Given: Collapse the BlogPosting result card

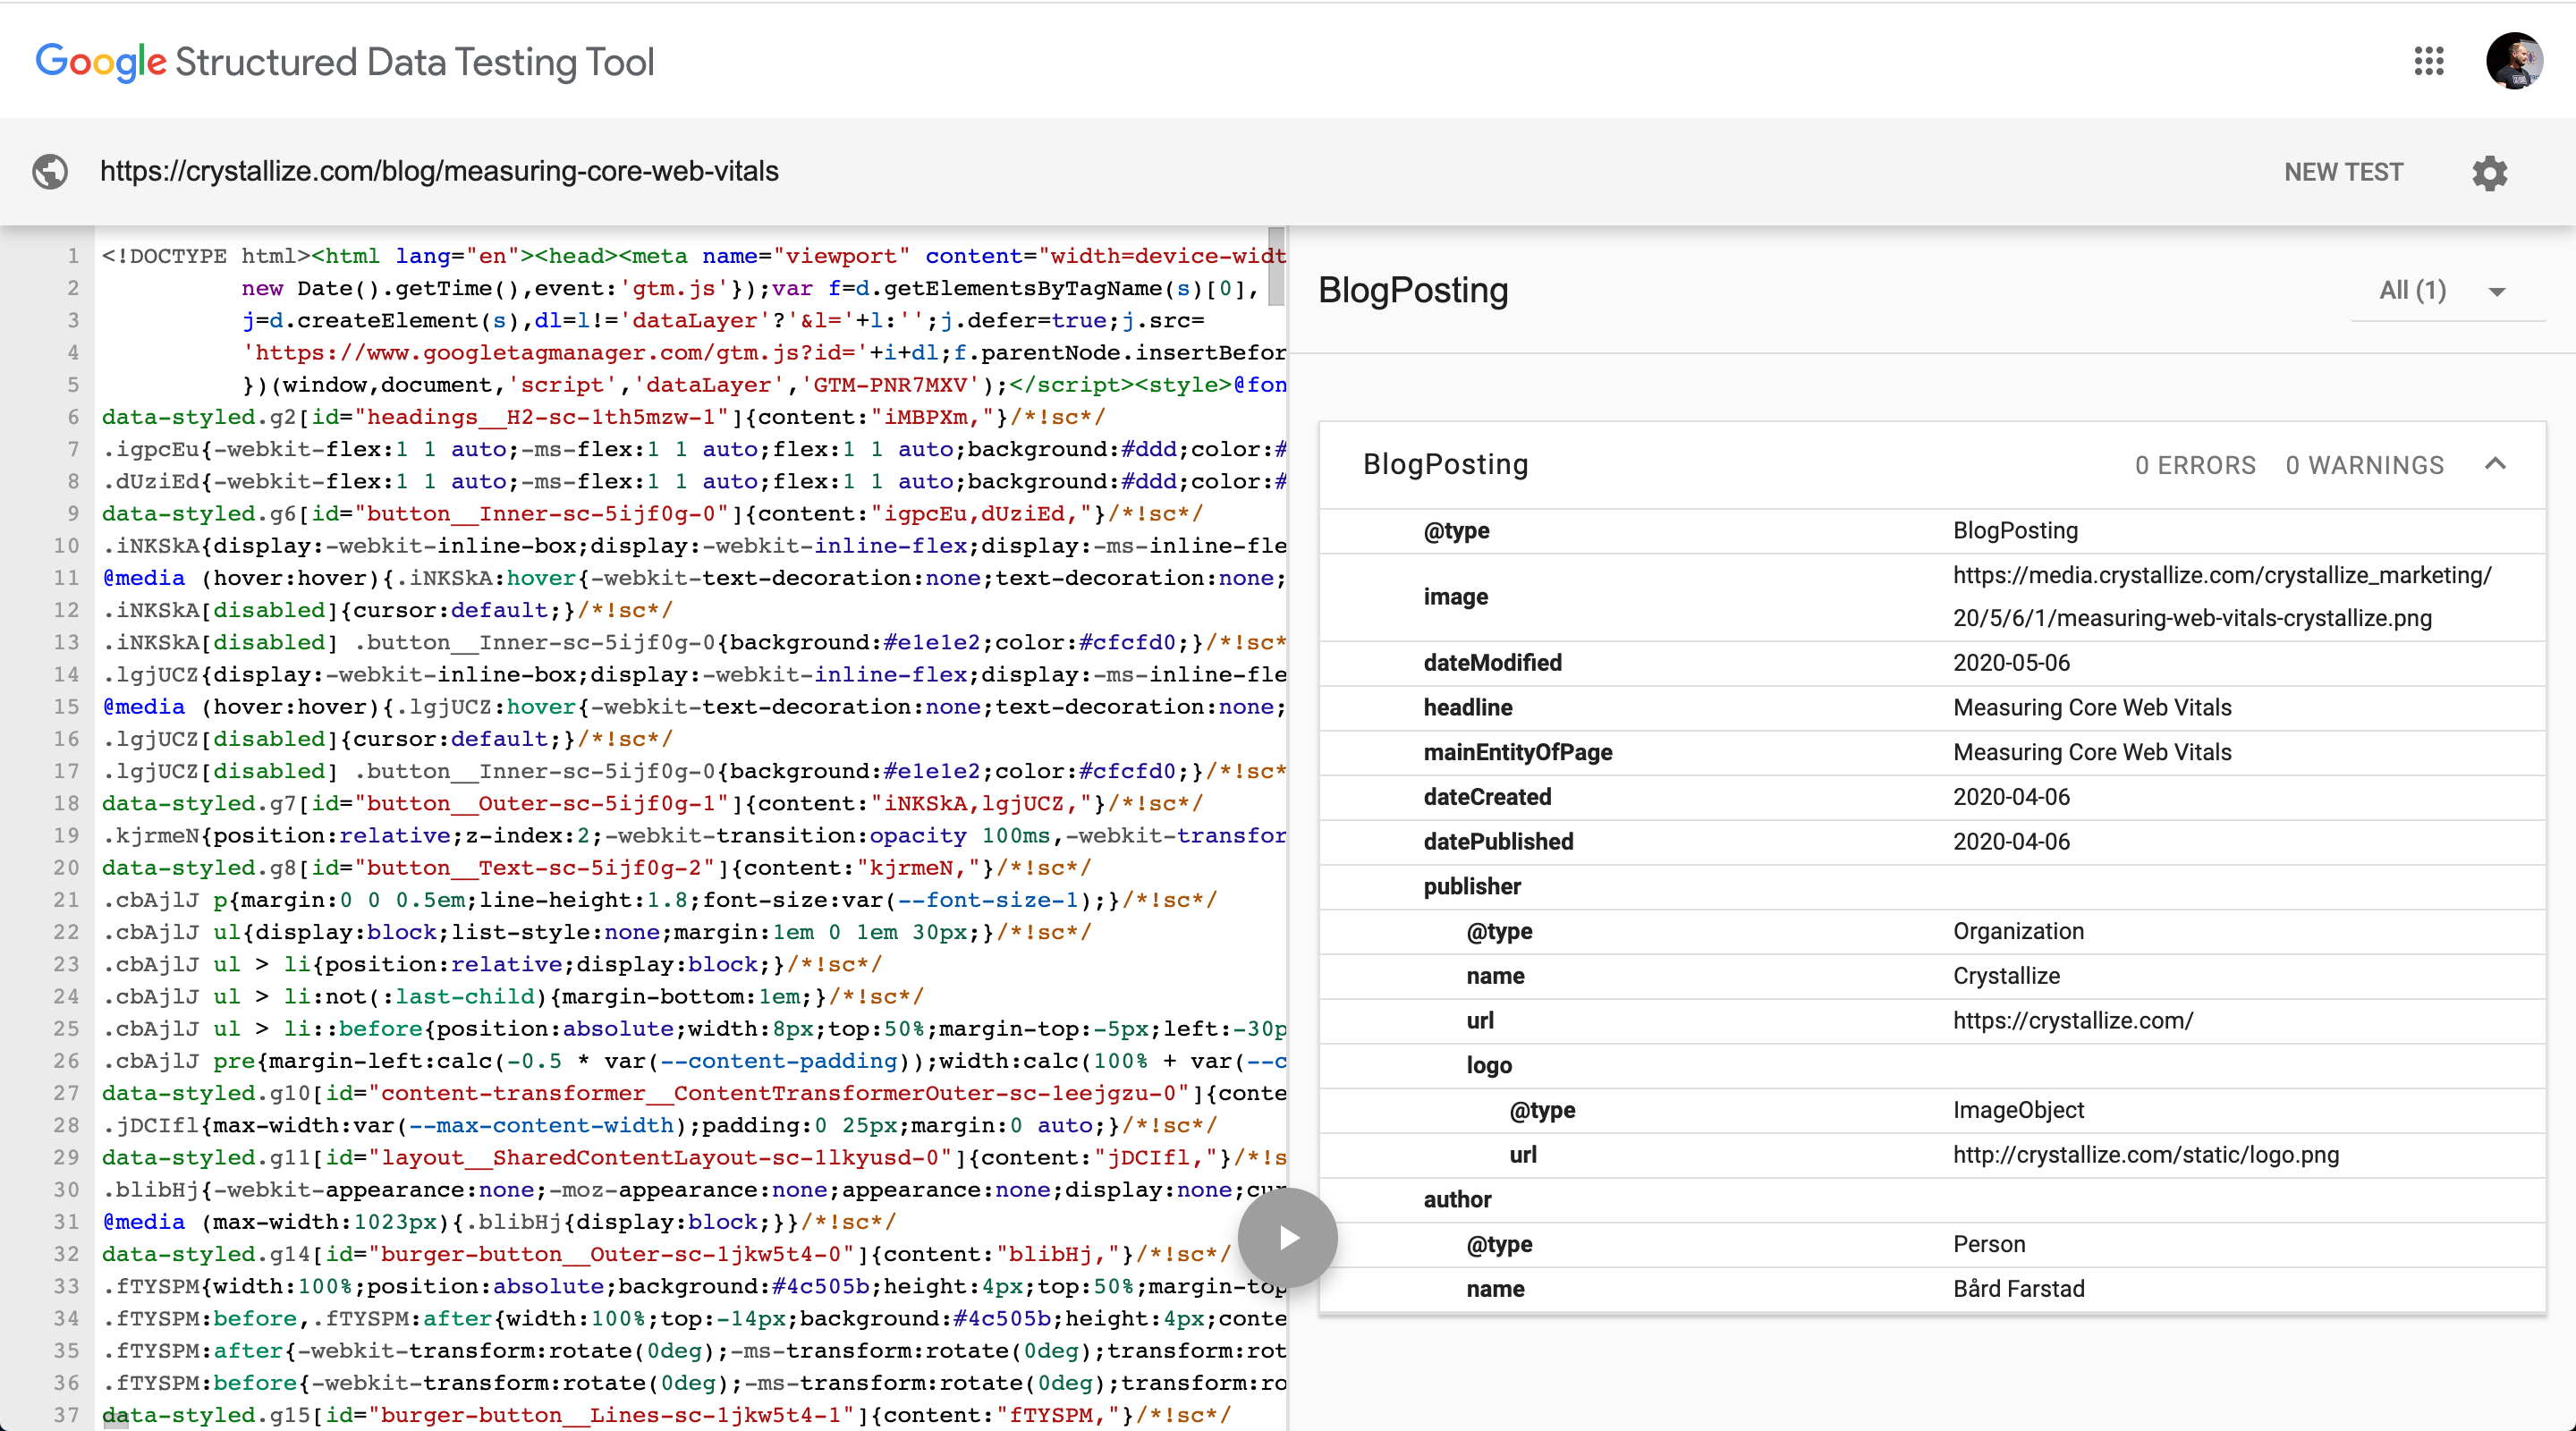Looking at the screenshot, I should [x=2495, y=464].
